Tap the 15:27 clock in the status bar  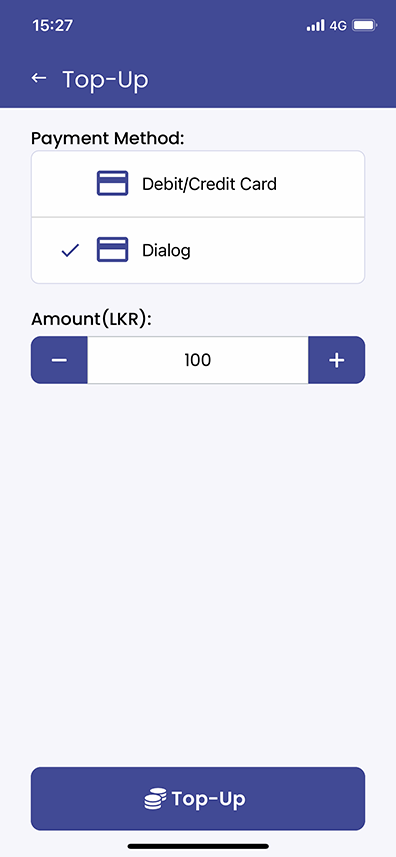(52, 26)
